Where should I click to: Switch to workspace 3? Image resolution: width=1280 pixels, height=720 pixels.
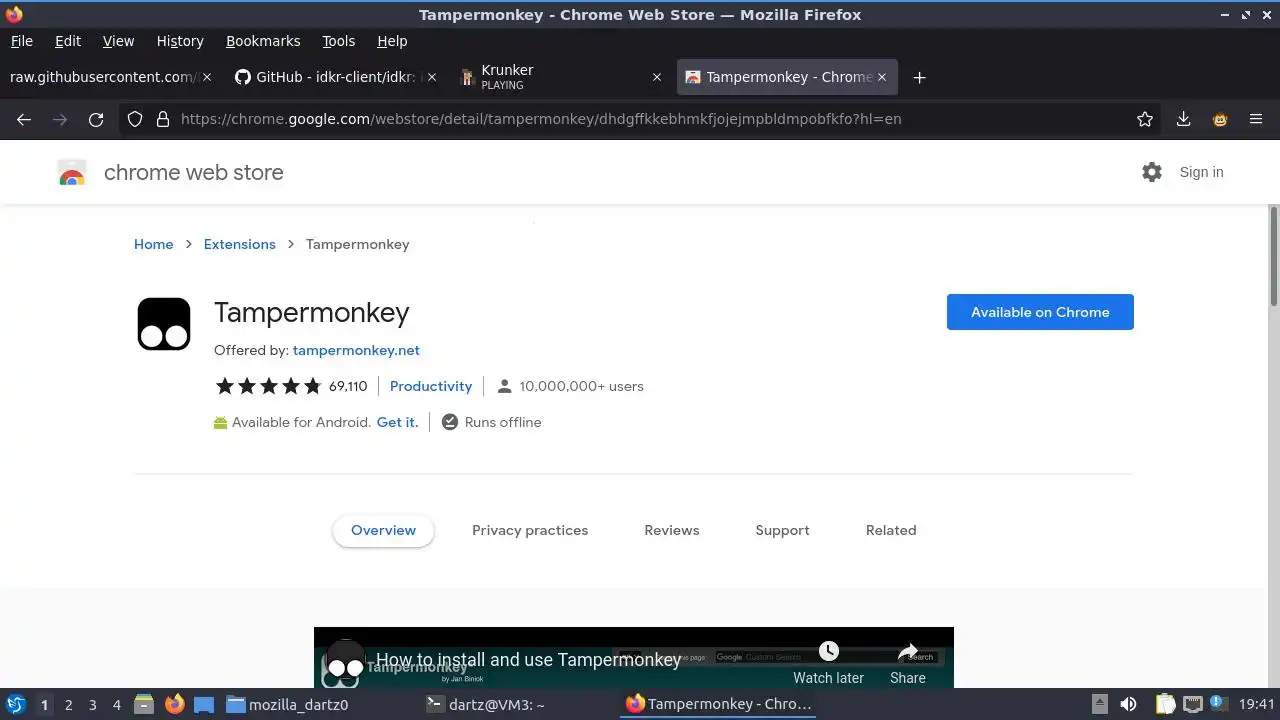(x=92, y=704)
